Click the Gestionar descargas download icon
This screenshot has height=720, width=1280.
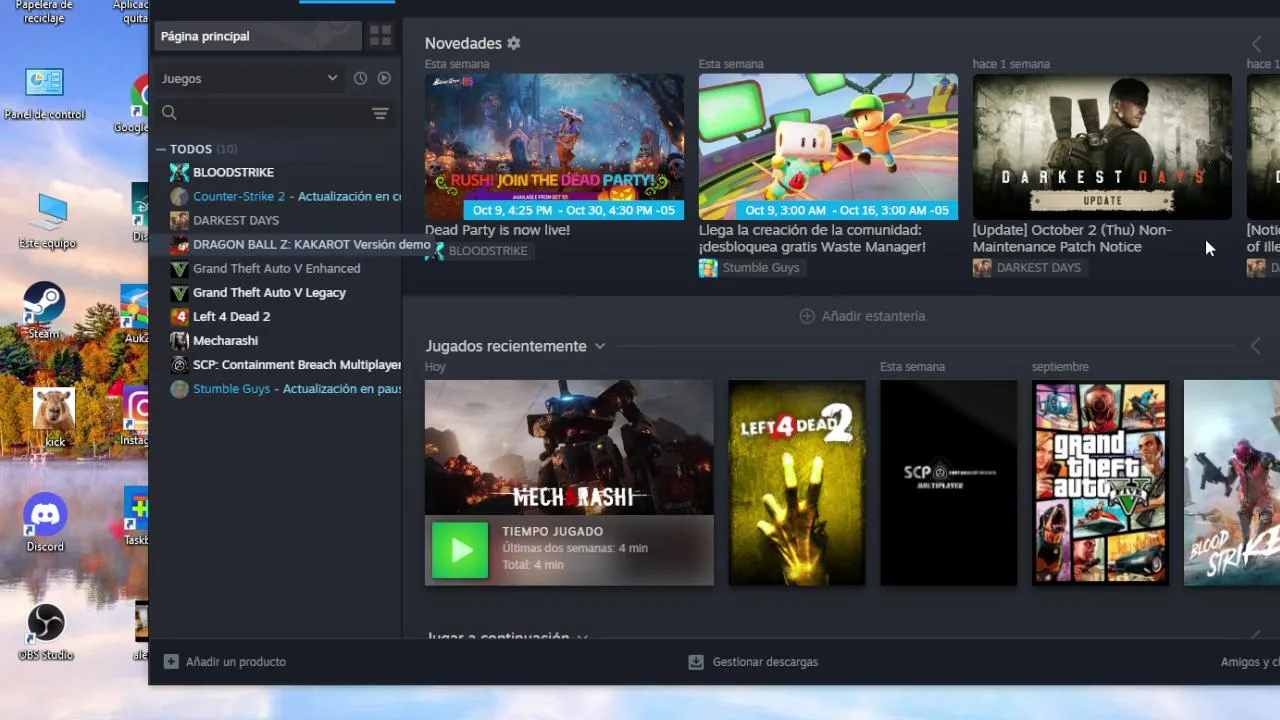696,661
